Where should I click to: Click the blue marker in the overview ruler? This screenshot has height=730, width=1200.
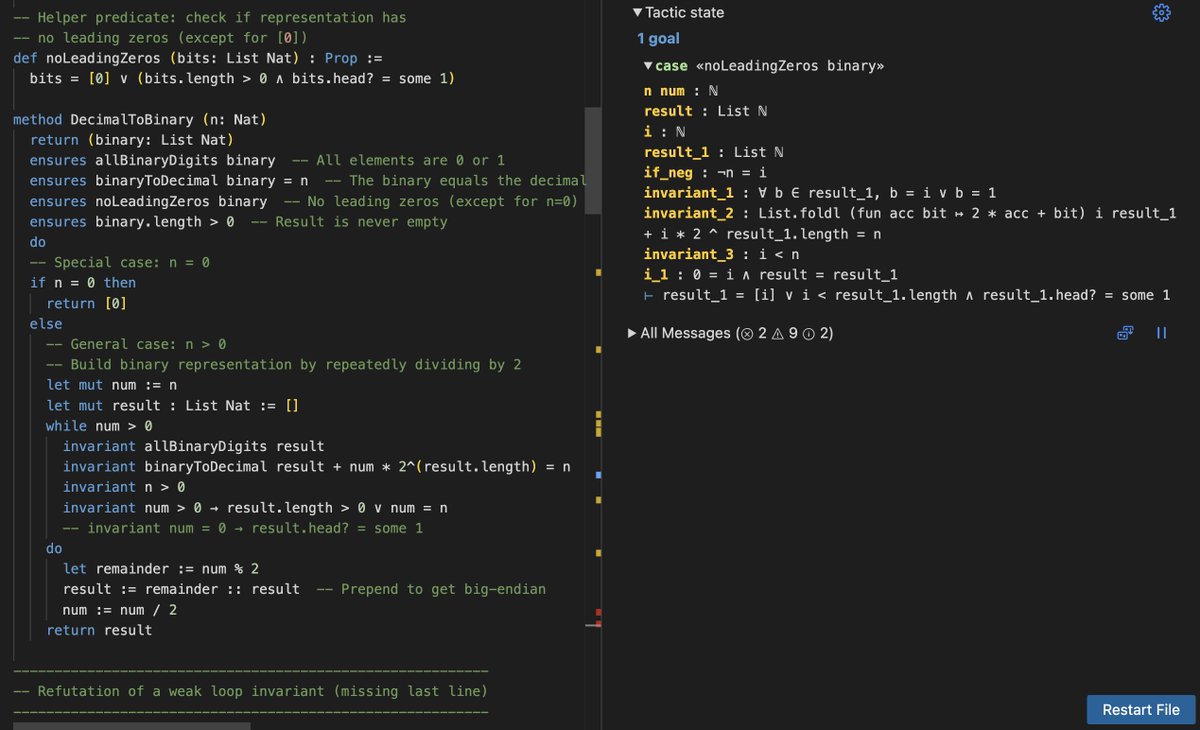click(598, 474)
